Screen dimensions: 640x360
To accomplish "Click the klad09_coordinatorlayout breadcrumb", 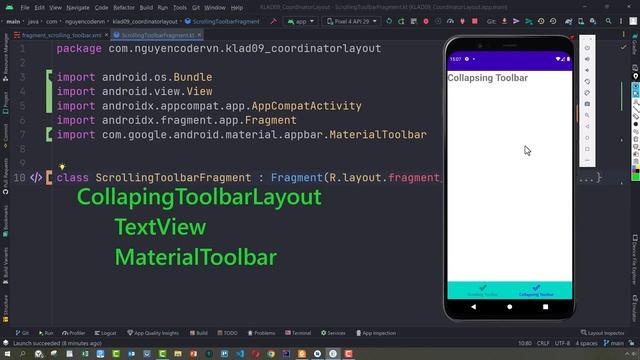I will (145, 21).
